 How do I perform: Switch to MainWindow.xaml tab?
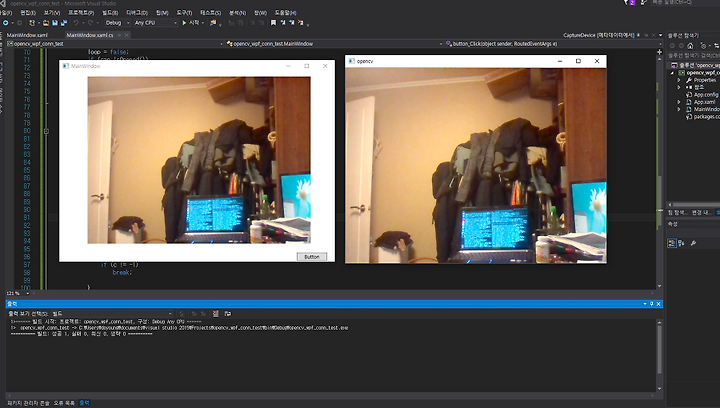coord(27,35)
